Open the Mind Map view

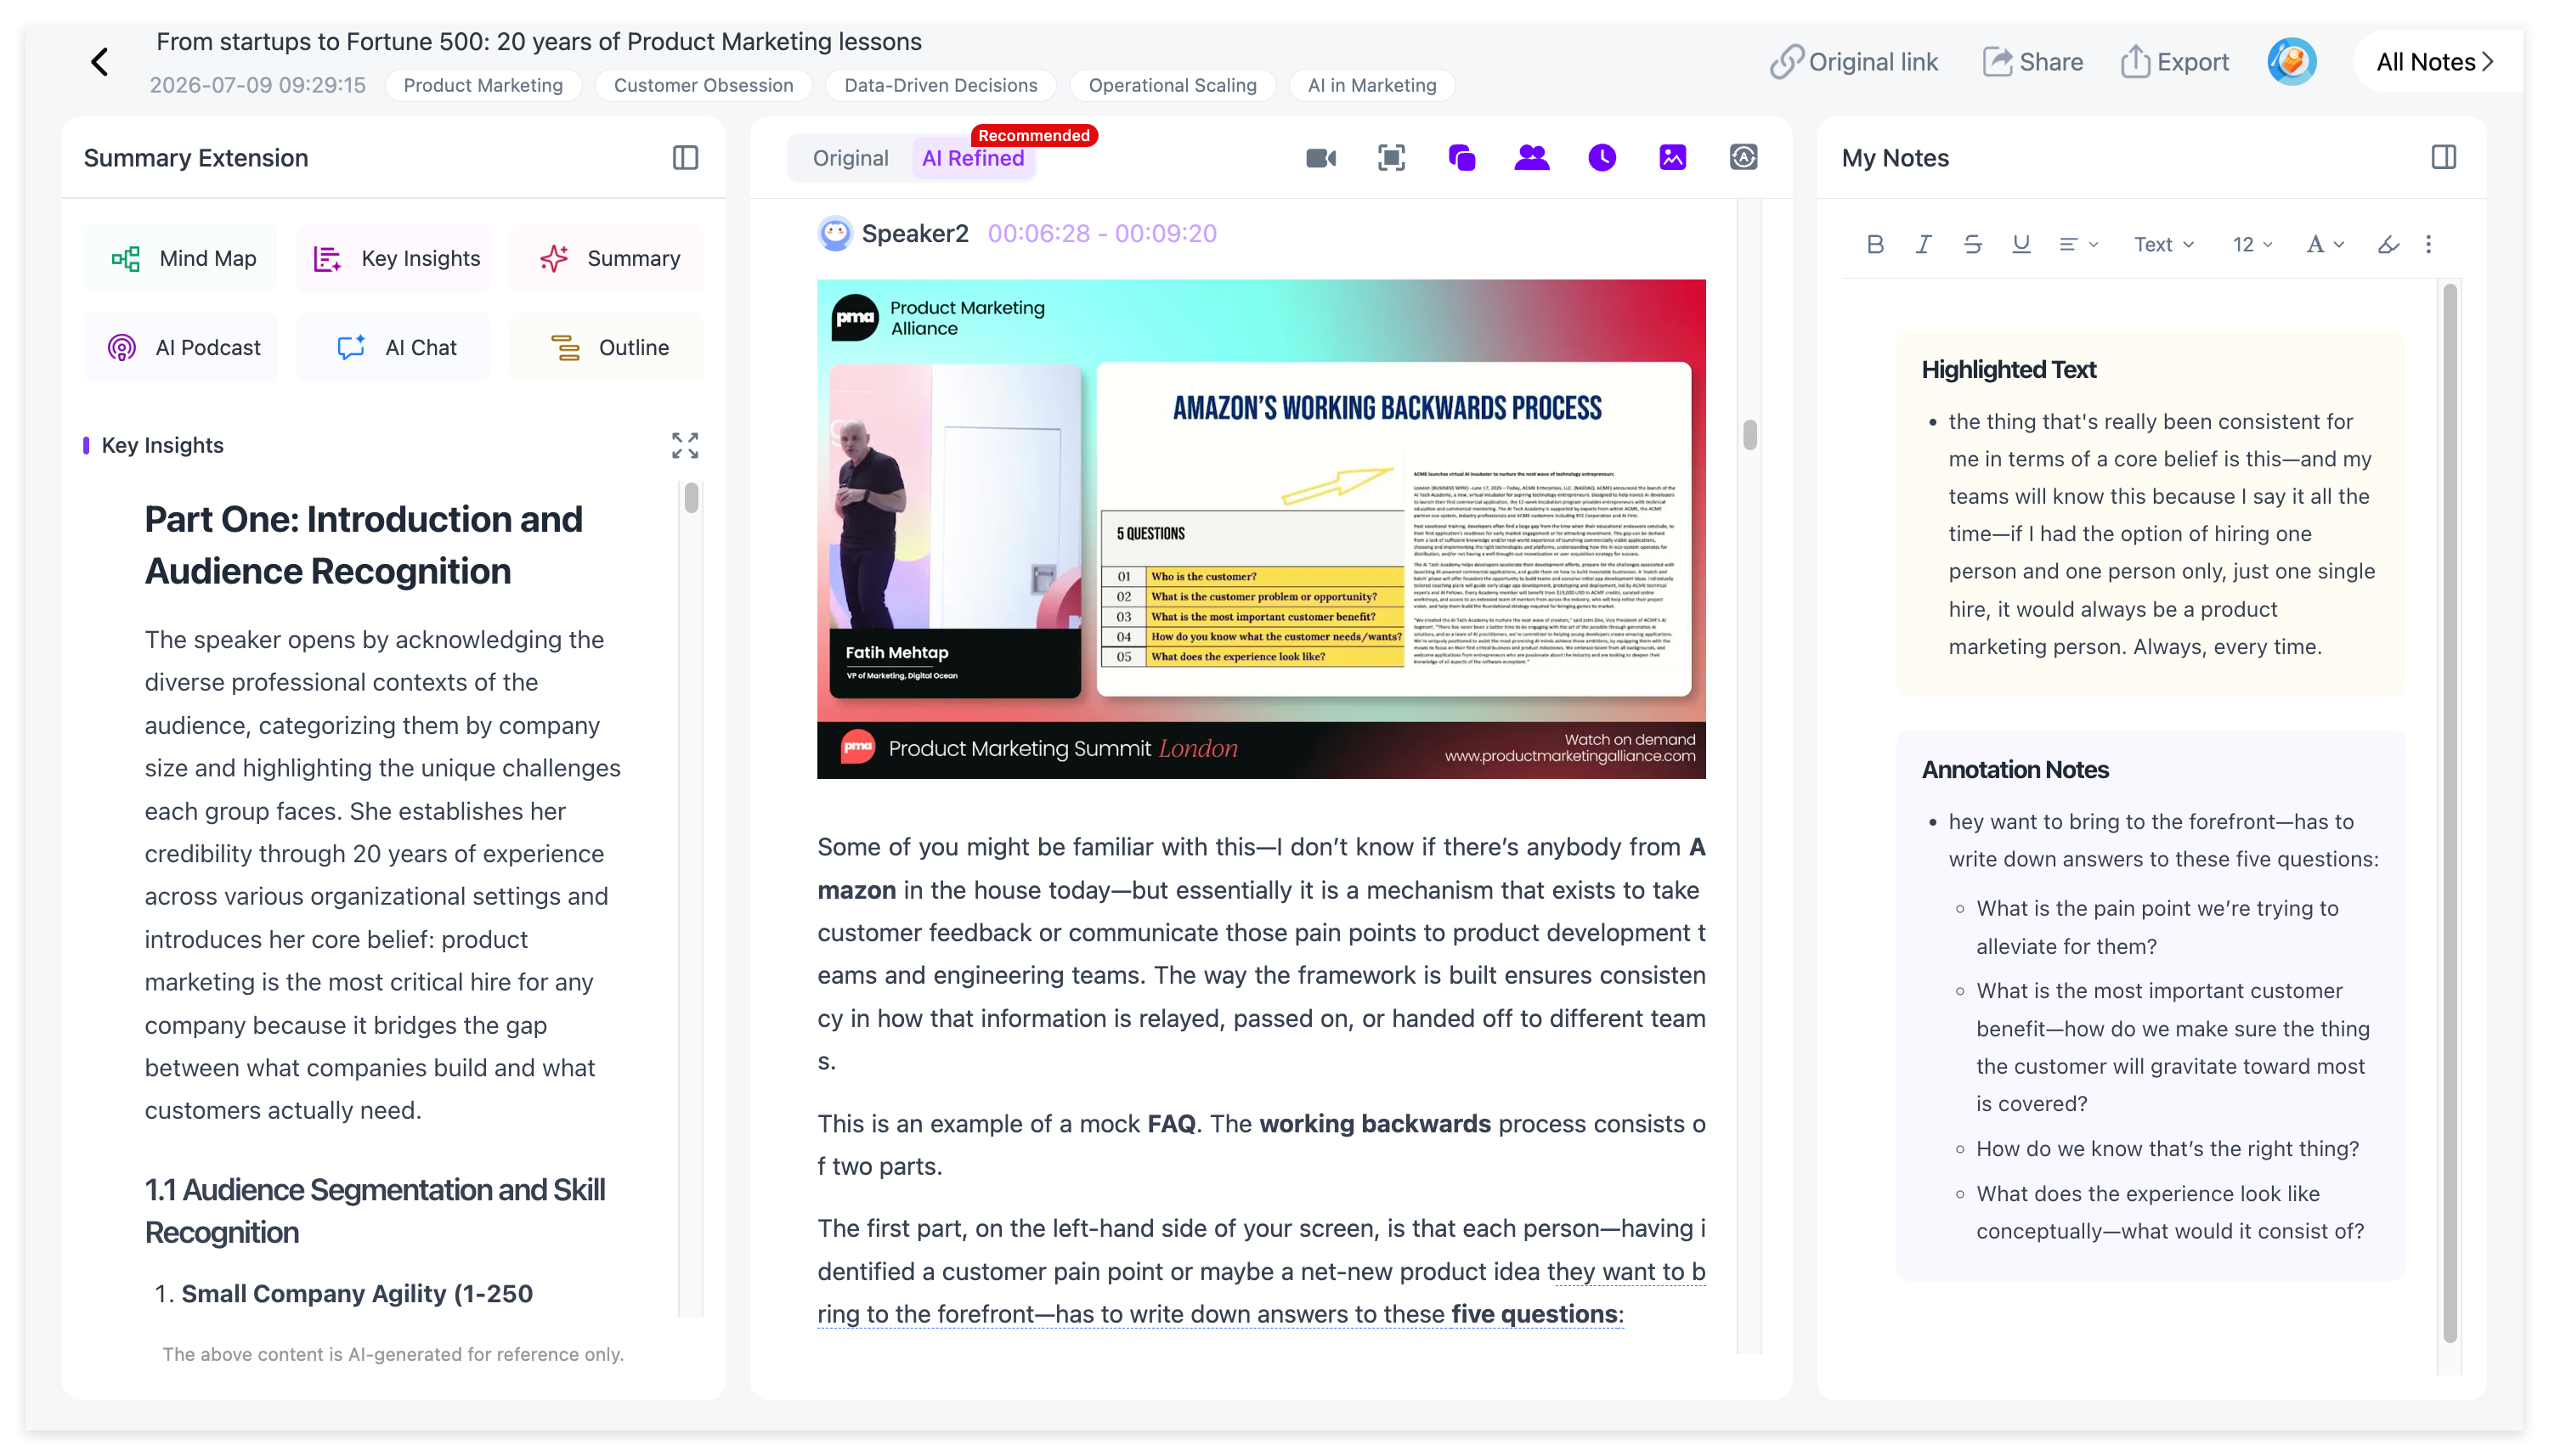pos(181,259)
